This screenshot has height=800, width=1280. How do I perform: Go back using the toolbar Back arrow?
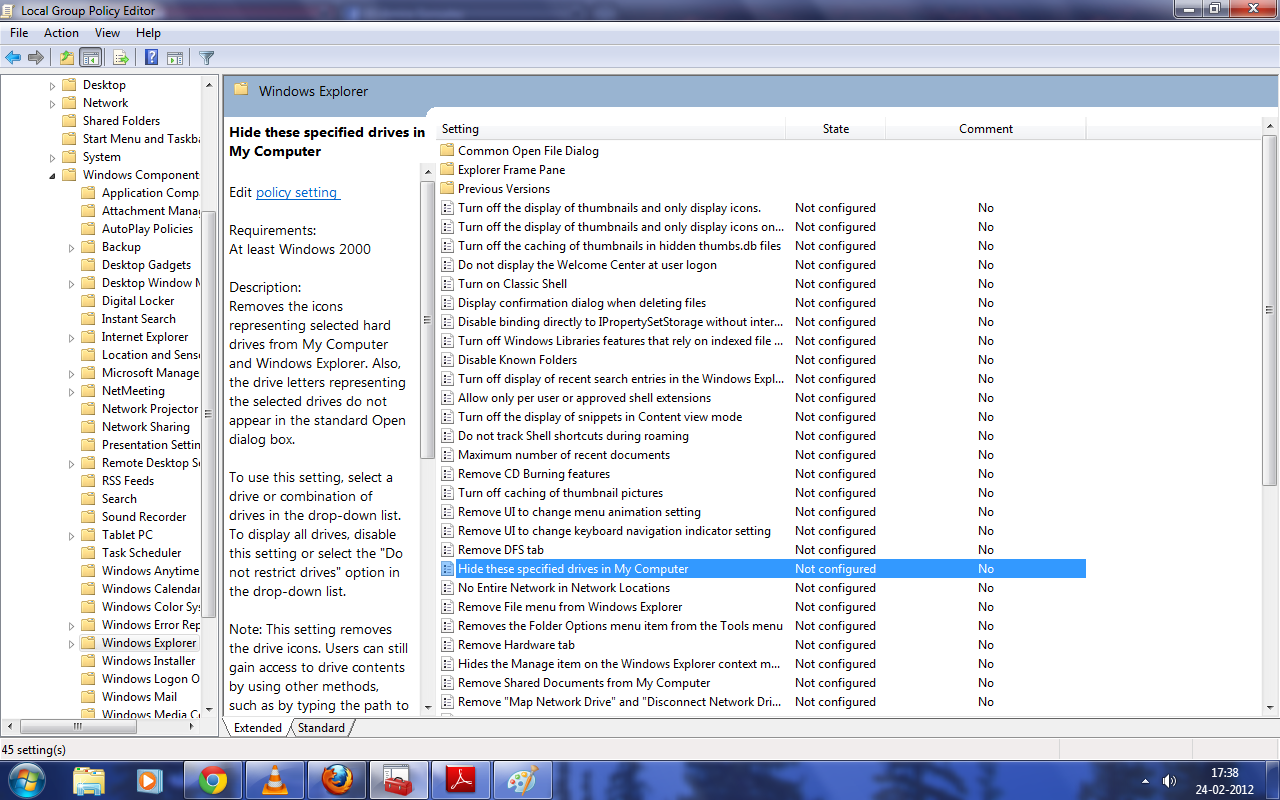pyautogui.click(x=13, y=58)
